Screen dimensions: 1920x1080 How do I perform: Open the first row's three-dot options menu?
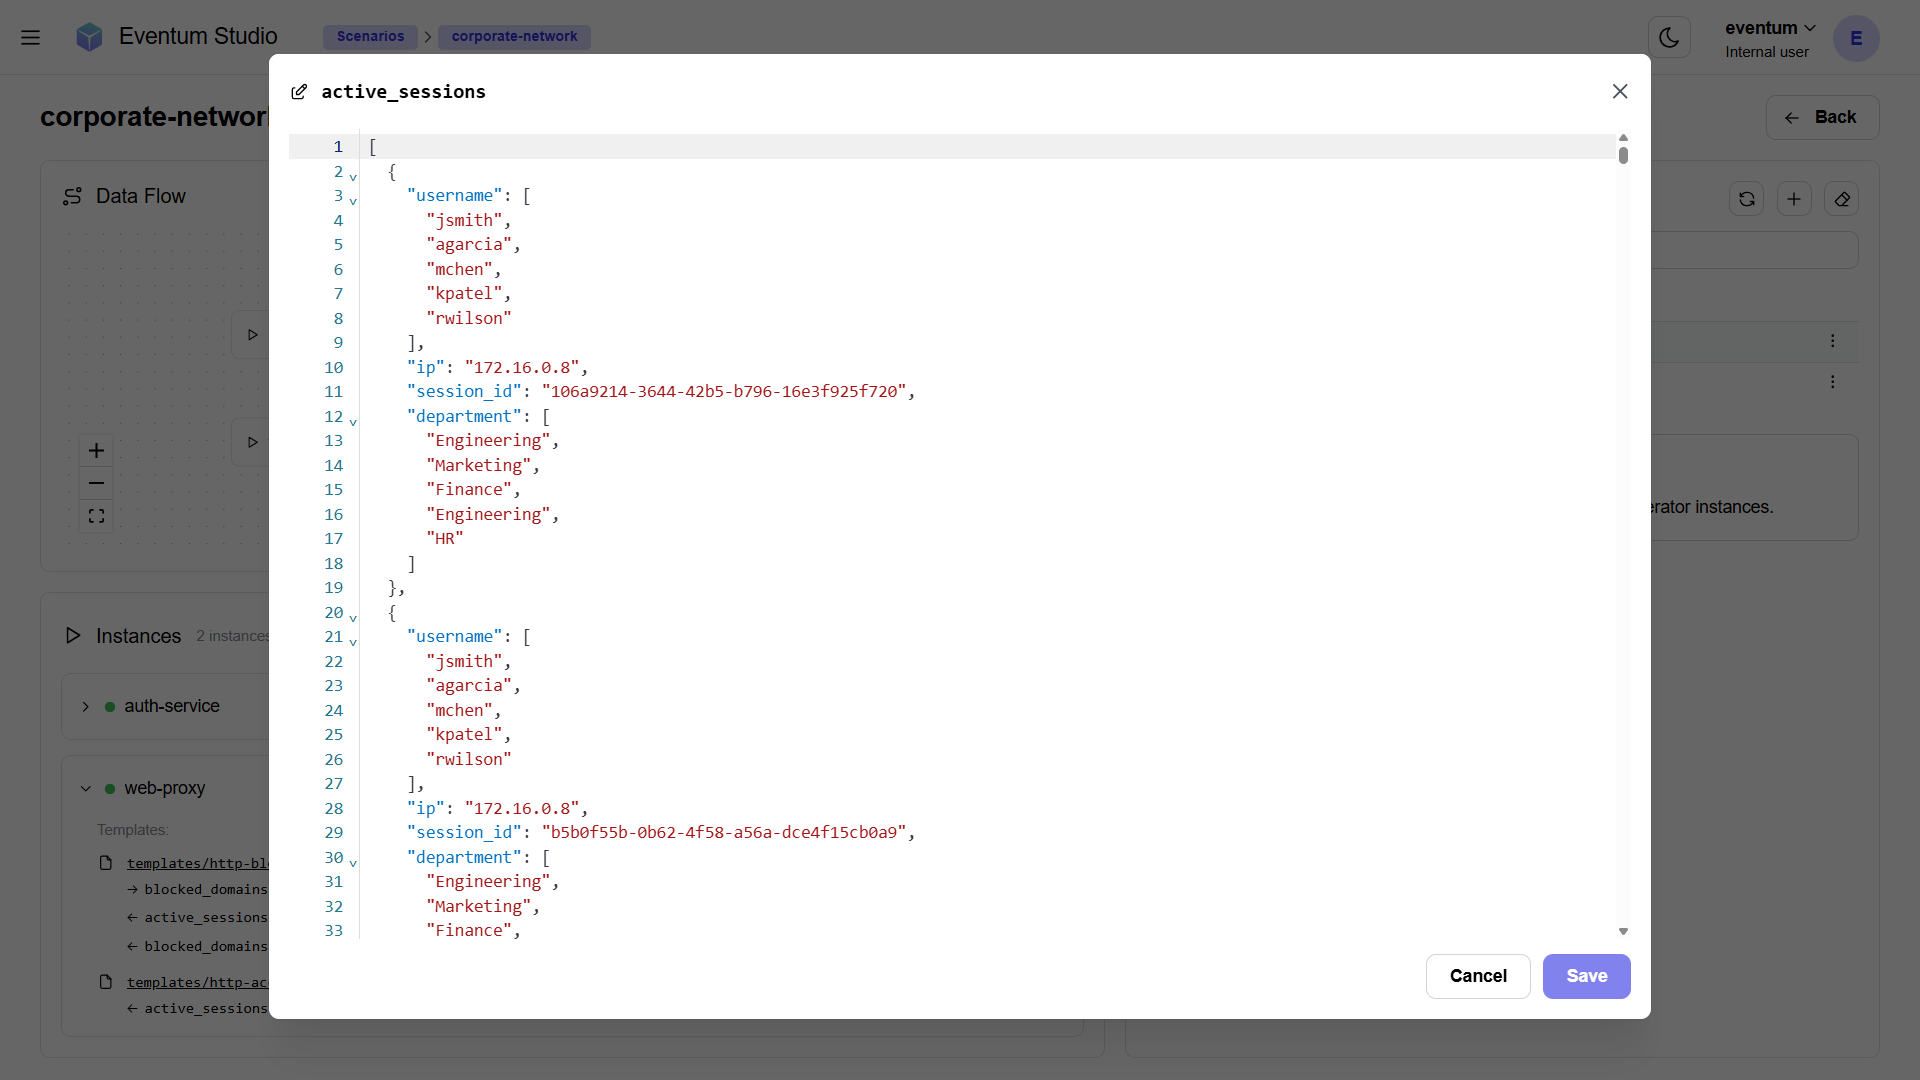pos(1832,341)
